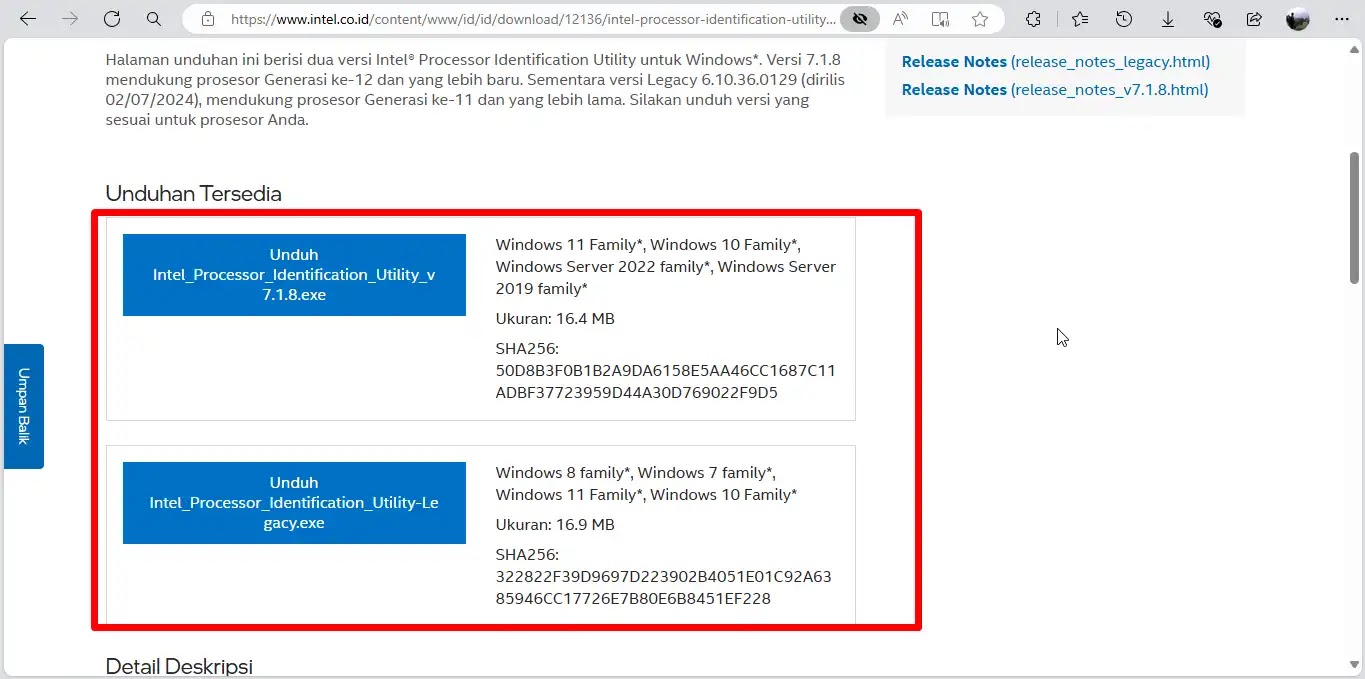Open browser essentials heart icon

tap(1212, 19)
